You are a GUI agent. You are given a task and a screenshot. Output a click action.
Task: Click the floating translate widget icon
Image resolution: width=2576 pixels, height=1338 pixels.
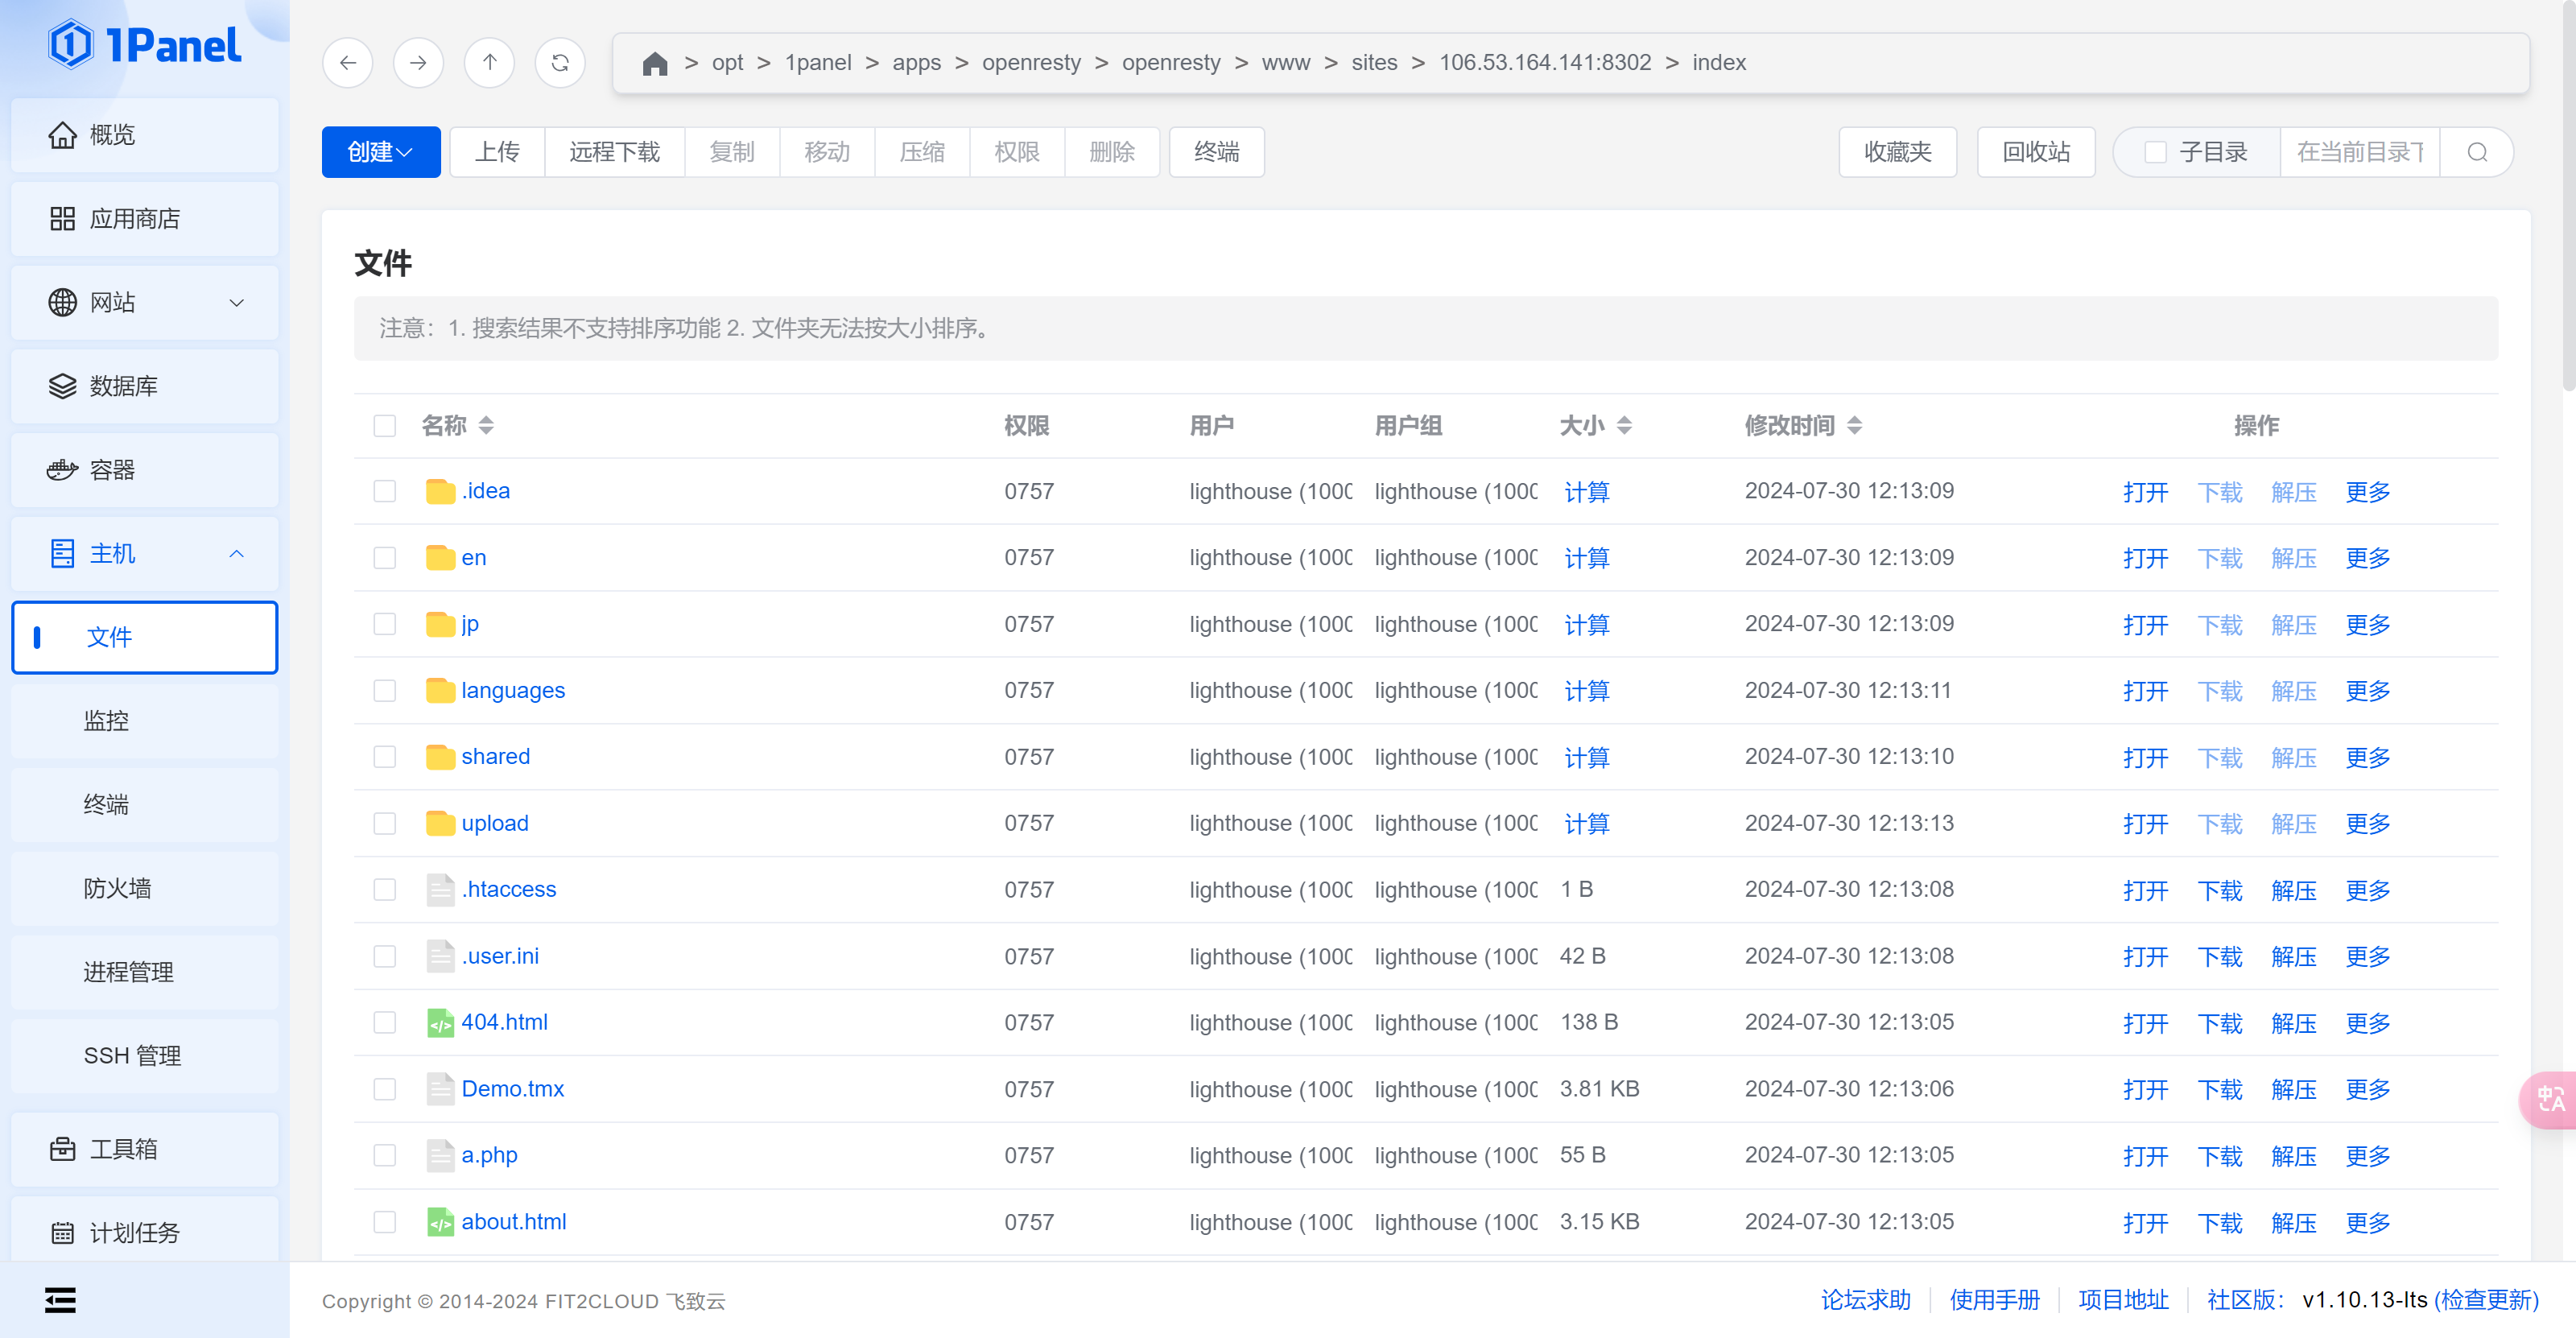tap(2550, 1100)
